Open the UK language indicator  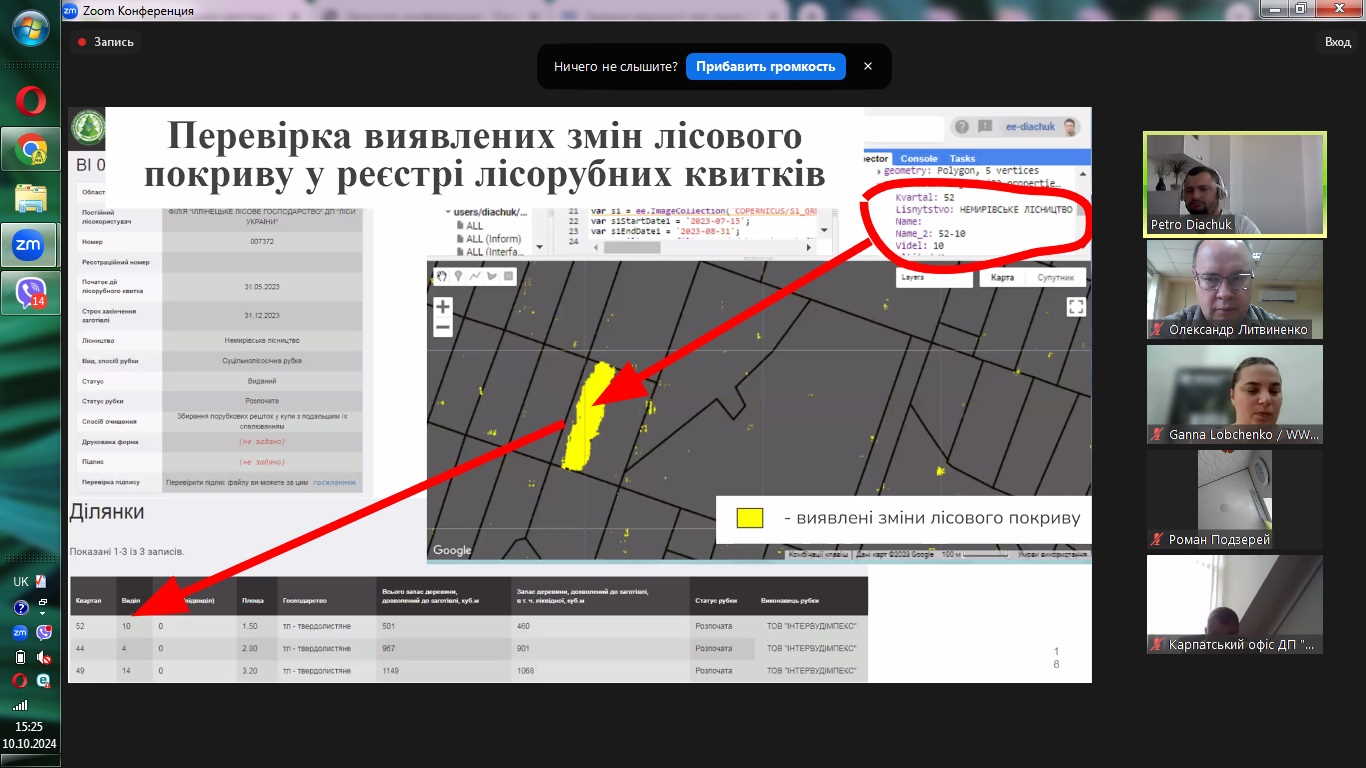[x=21, y=582]
